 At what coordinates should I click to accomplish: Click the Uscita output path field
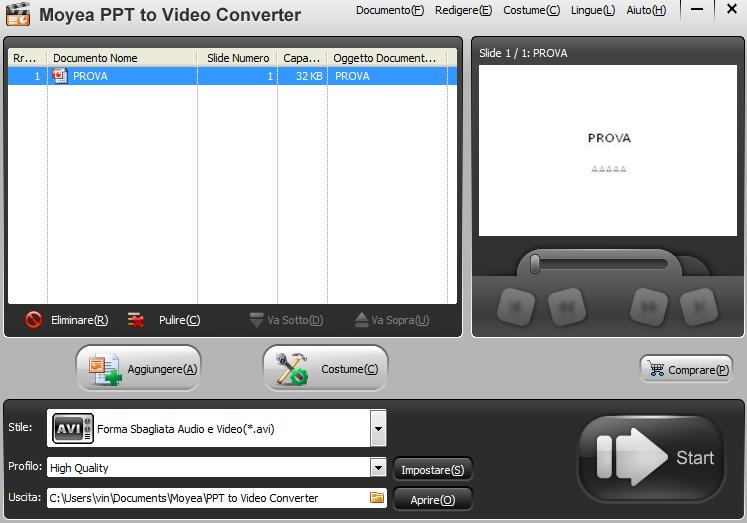(216, 498)
